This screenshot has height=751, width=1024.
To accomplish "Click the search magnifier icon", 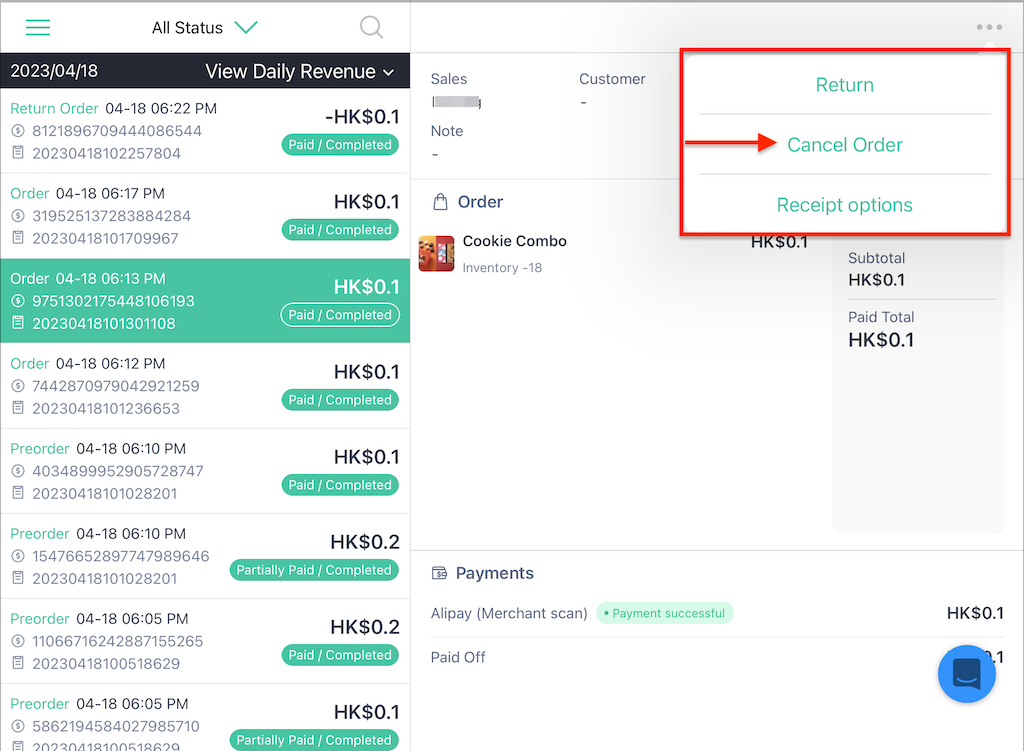I will click(371, 27).
